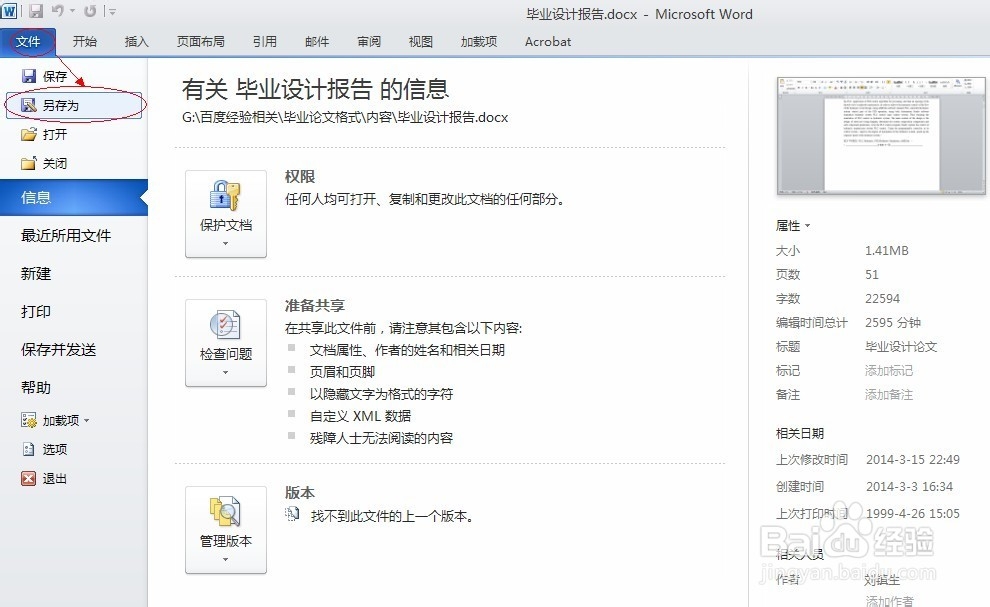Open the 文件 (File) tab
Image resolution: width=990 pixels, height=607 pixels.
pyautogui.click(x=28, y=42)
